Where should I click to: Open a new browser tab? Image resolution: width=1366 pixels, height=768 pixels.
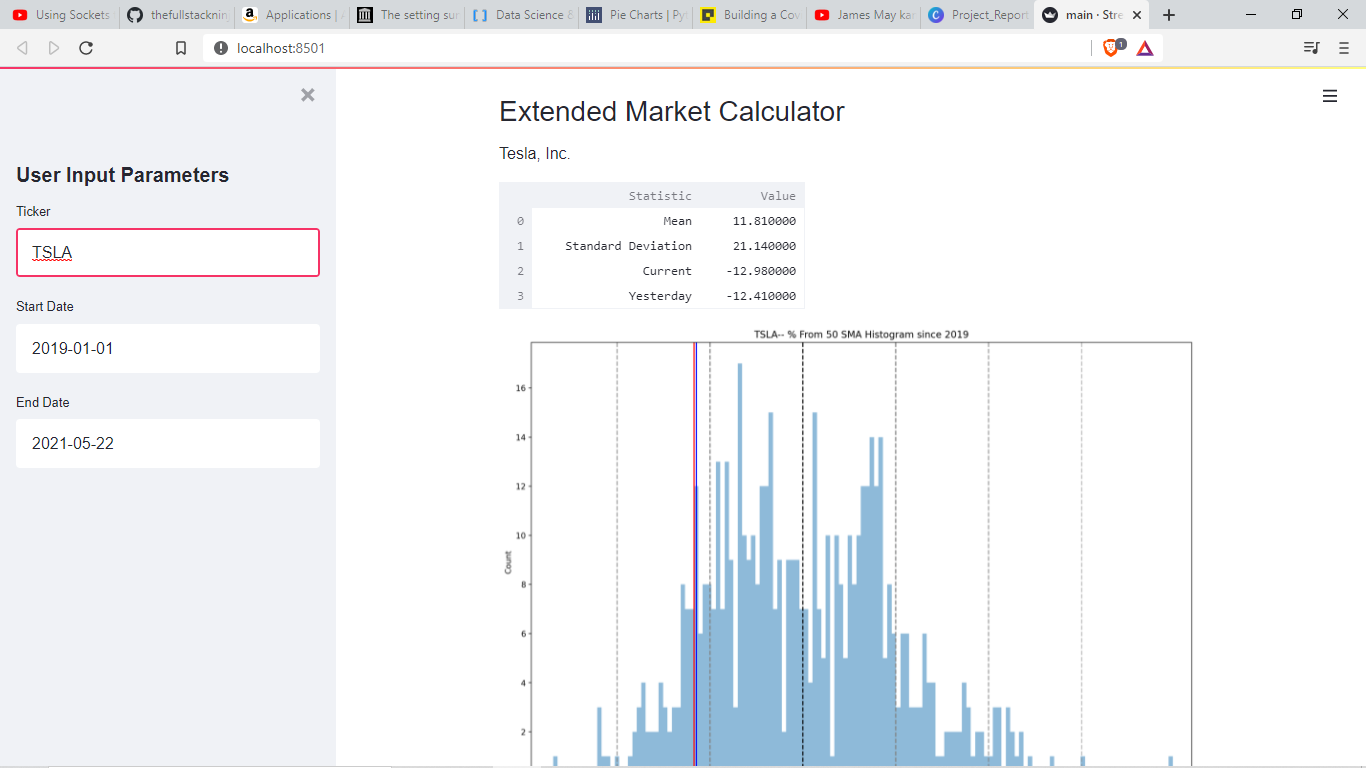[1169, 15]
